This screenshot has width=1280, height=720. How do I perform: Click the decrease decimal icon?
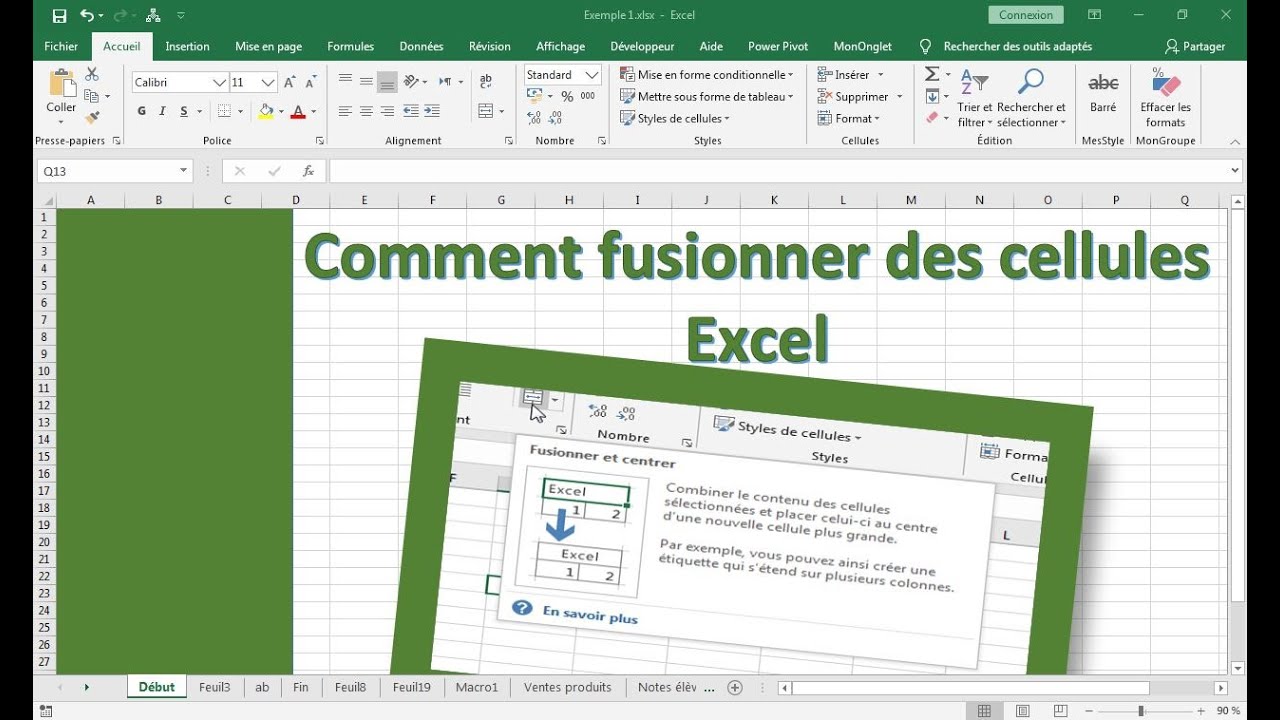pos(557,118)
